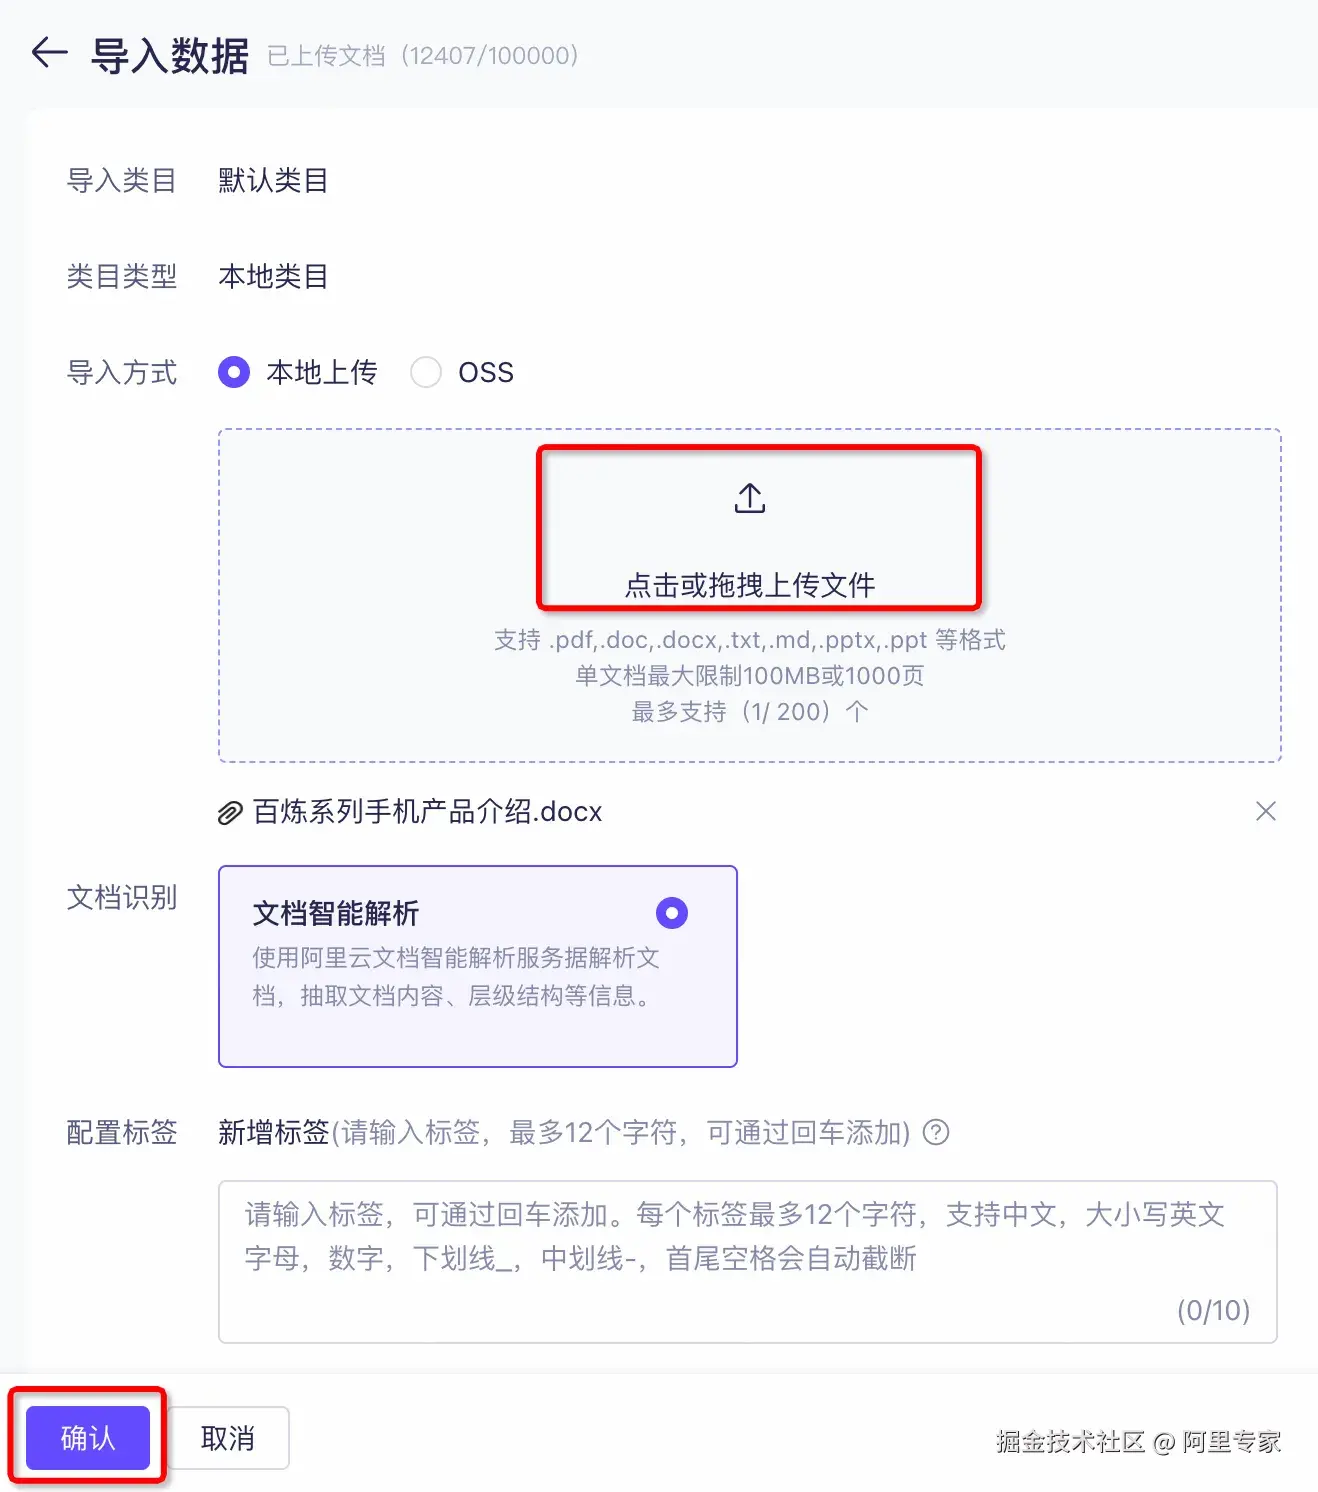1318x1492 pixels.
Task: Click the 文档智能解析 card description text
Action: coord(455,977)
